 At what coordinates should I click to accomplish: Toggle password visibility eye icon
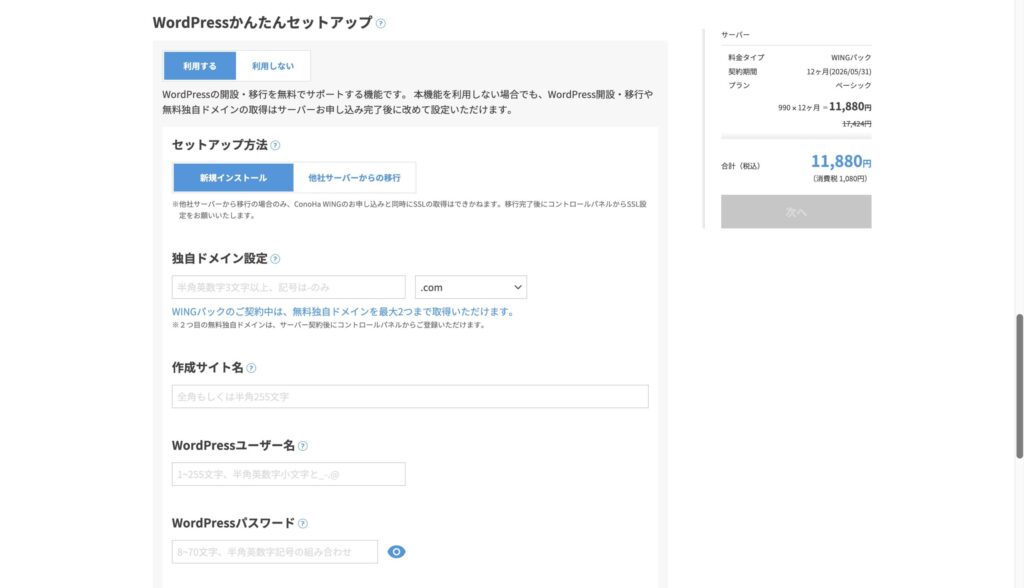[396, 552]
